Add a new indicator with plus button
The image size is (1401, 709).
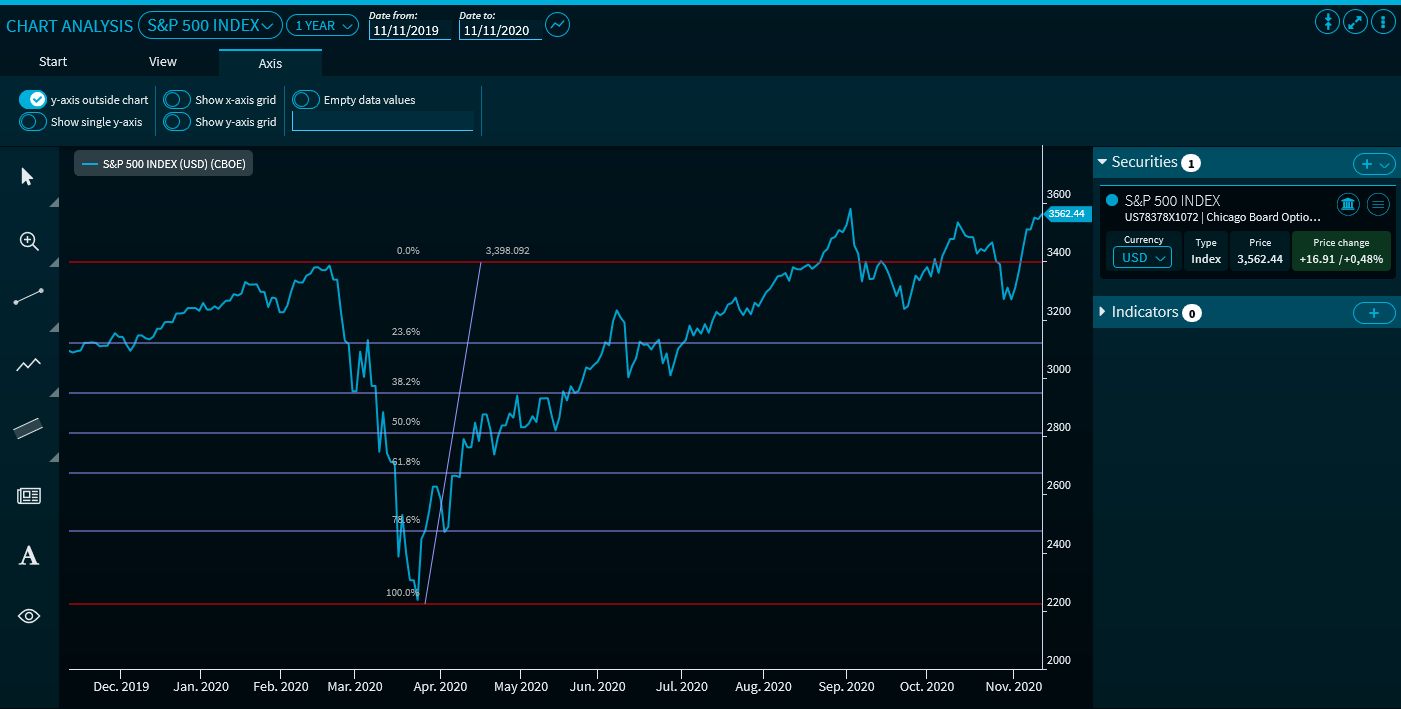1373,313
